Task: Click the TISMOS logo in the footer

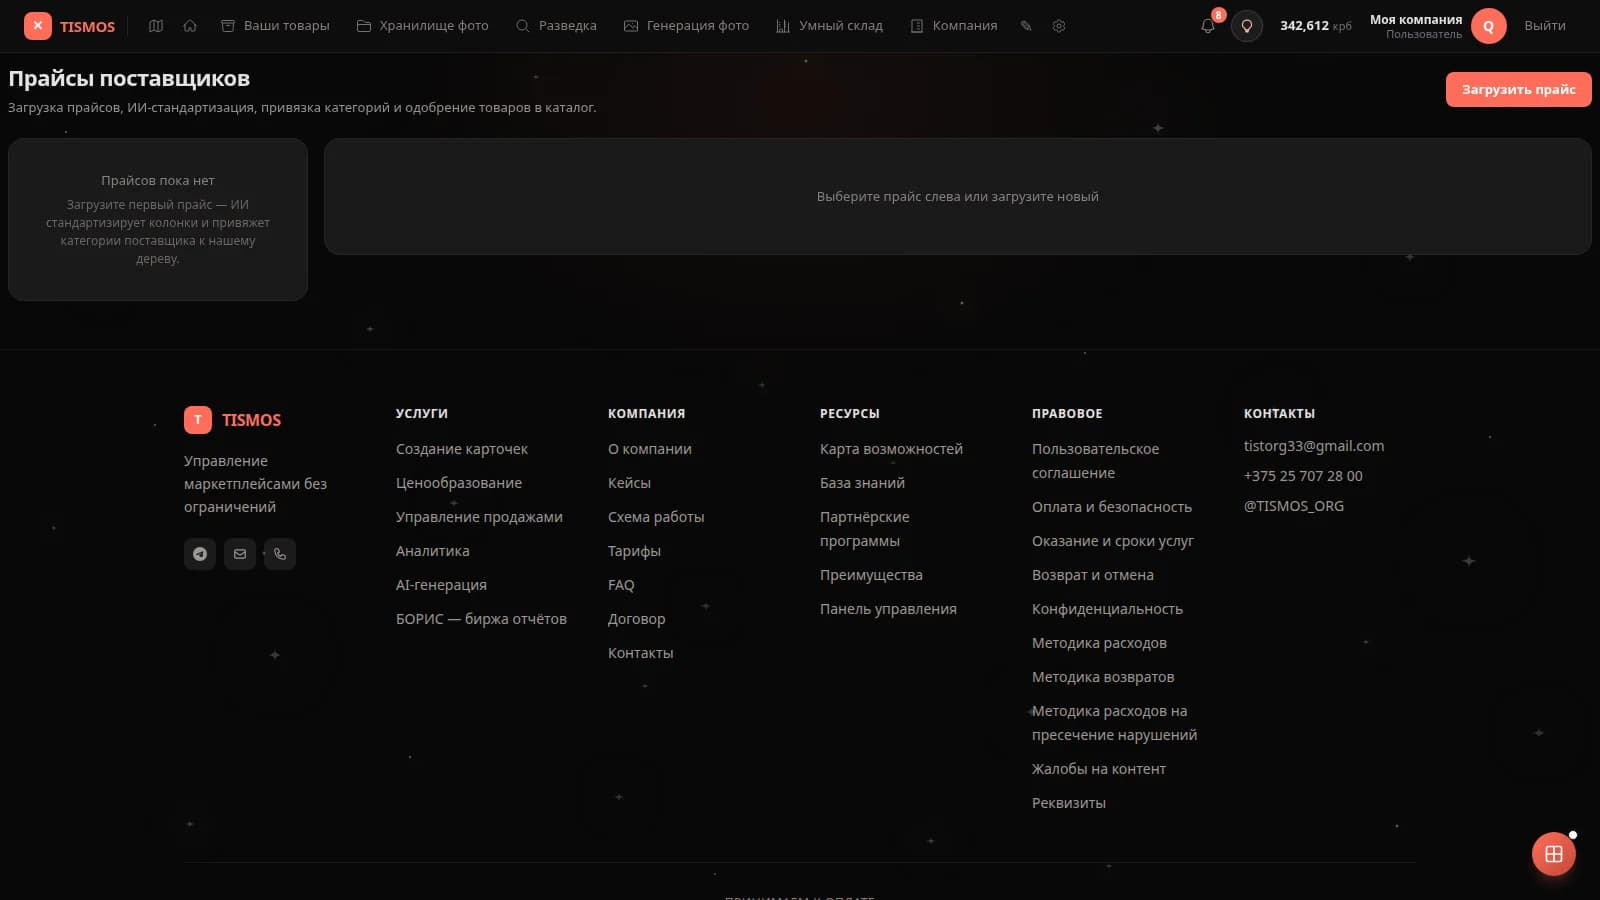Action: pos(233,420)
